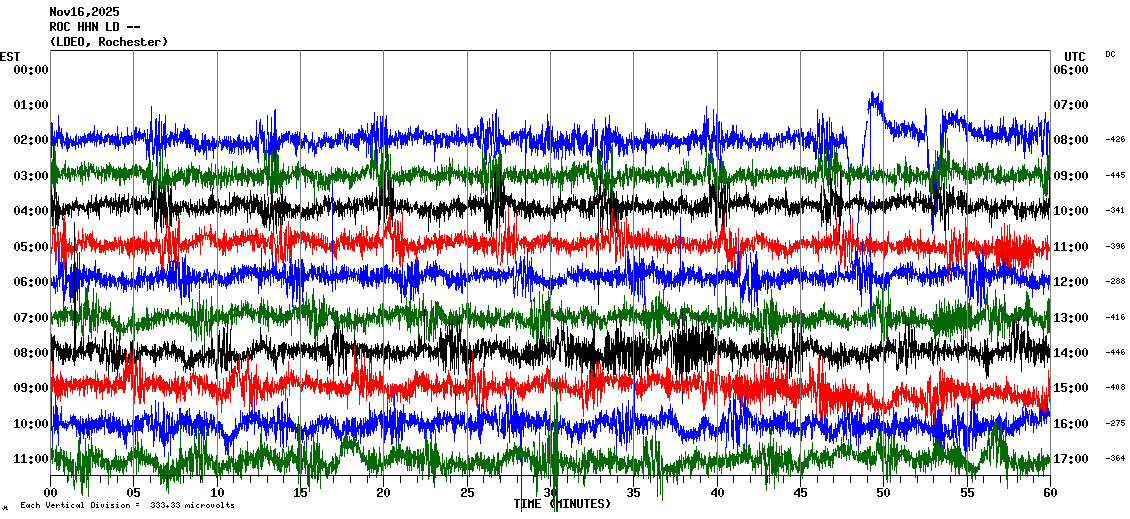The height and width of the screenshot is (519, 1130).
Task: Click the (LDEO, Rochester) network label
Action: pos(108,42)
